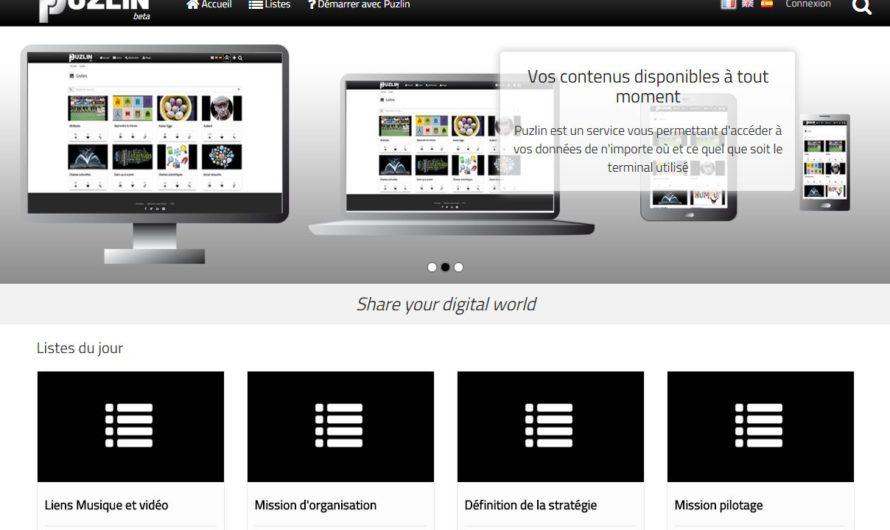Open the Définition de la stratégie list thumbnail

[x=551, y=427]
